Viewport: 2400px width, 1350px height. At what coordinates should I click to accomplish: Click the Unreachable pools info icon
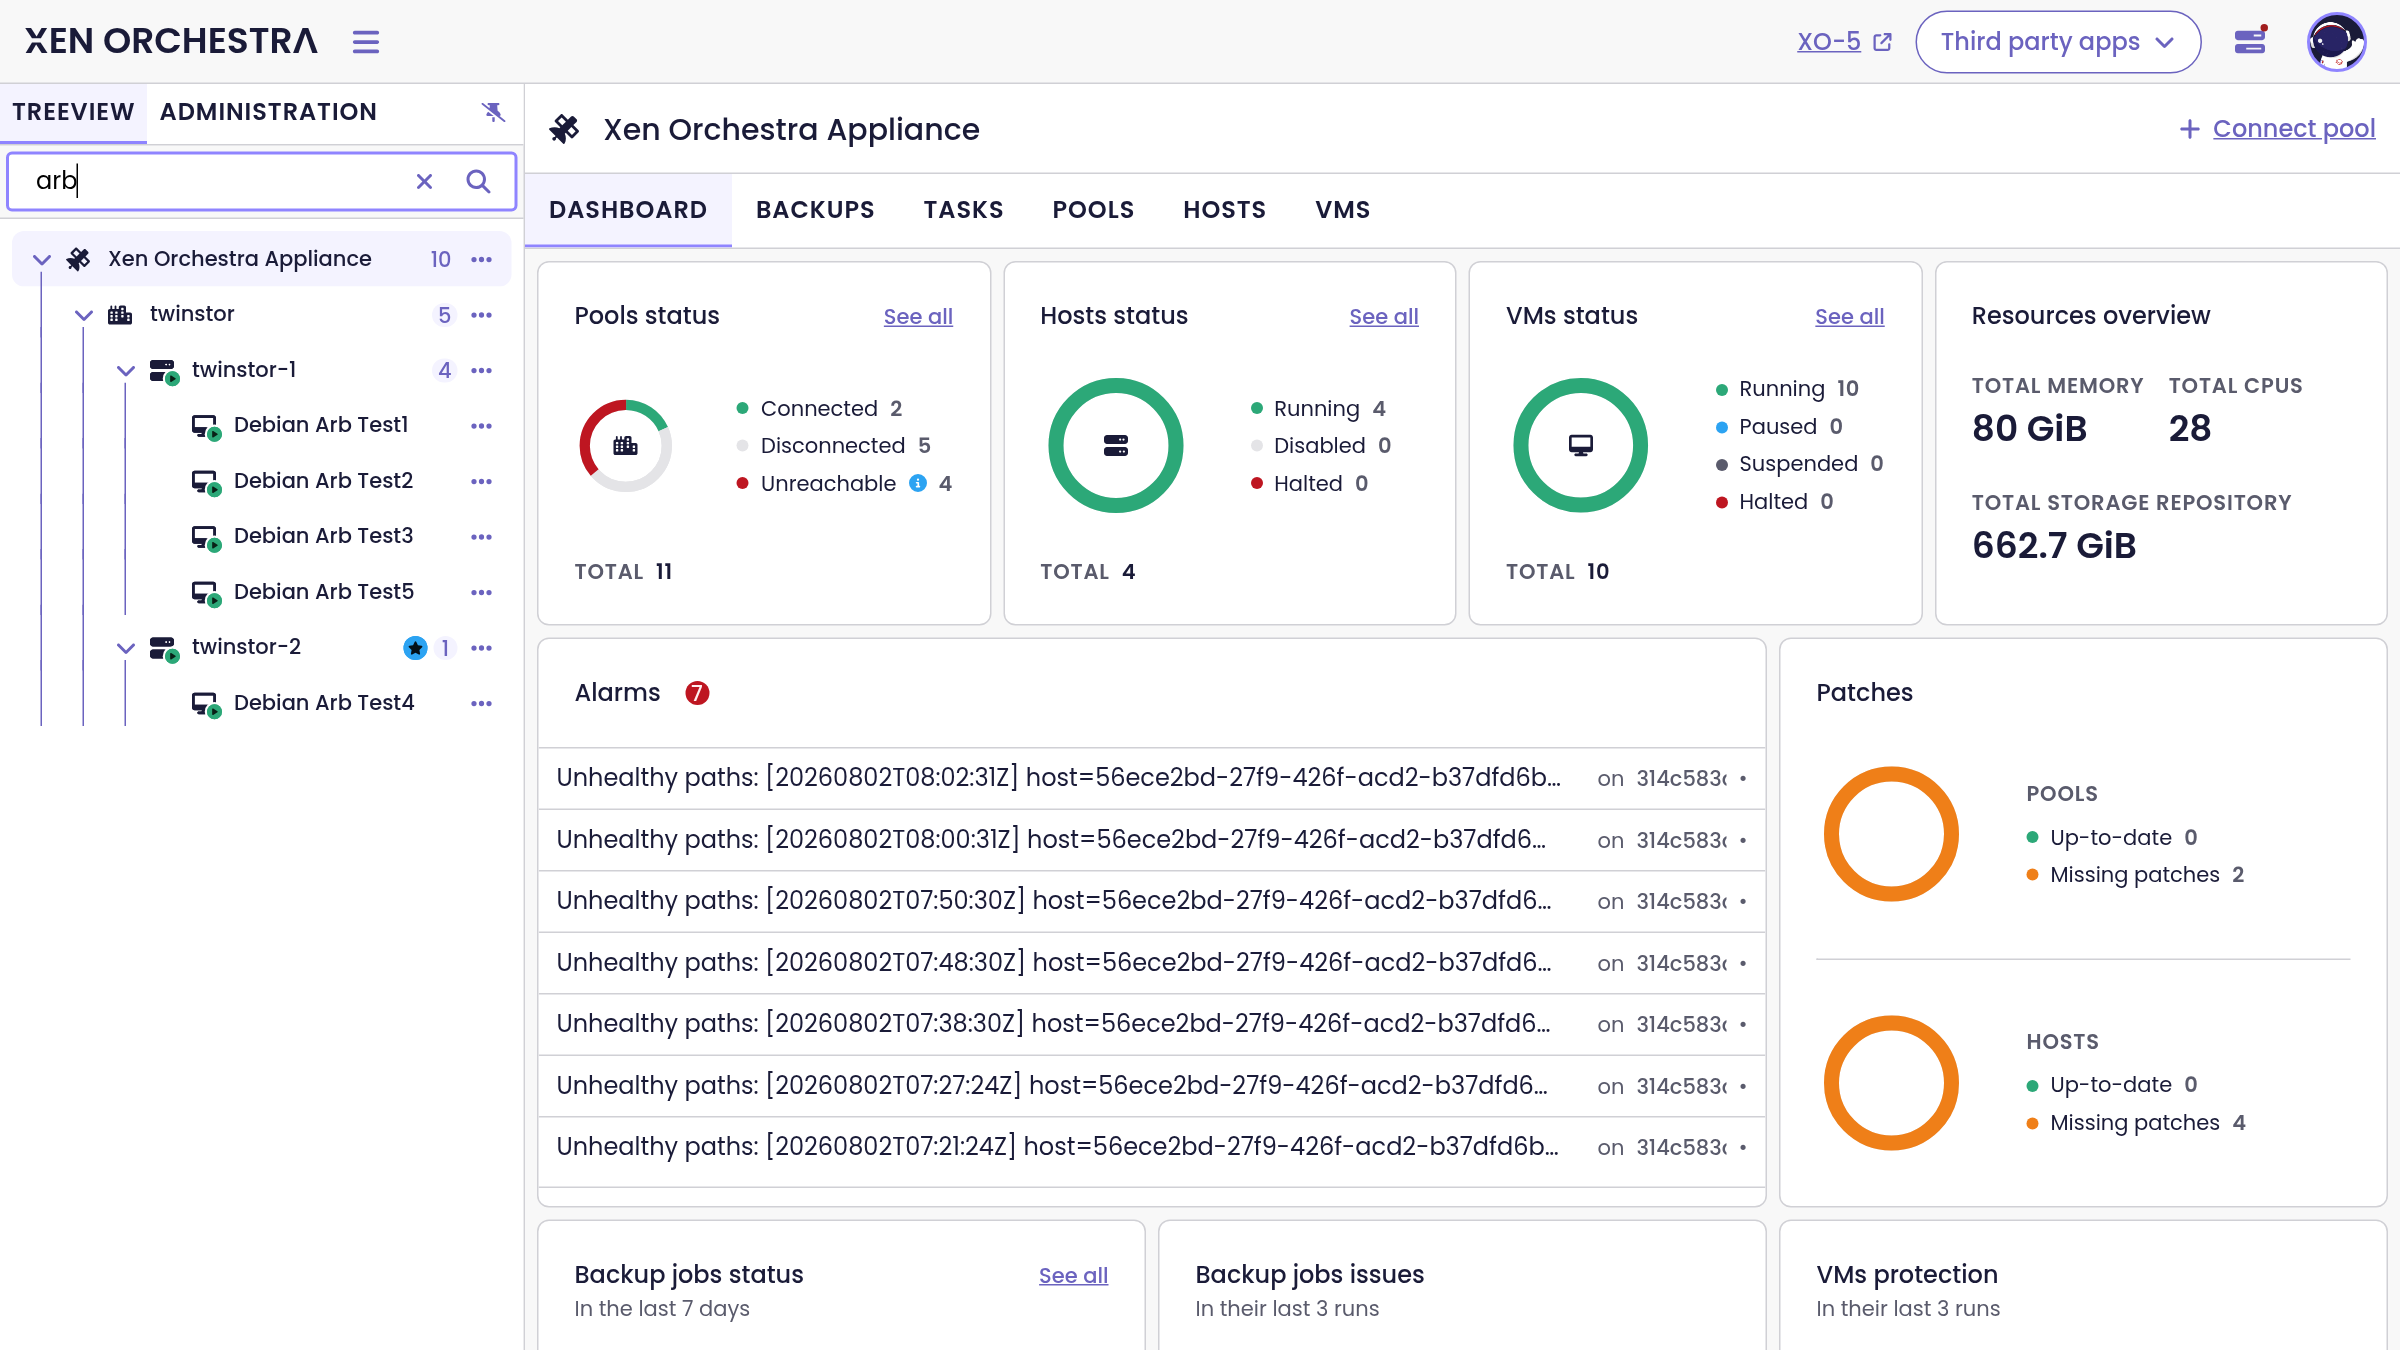click(x=918, y=484)
